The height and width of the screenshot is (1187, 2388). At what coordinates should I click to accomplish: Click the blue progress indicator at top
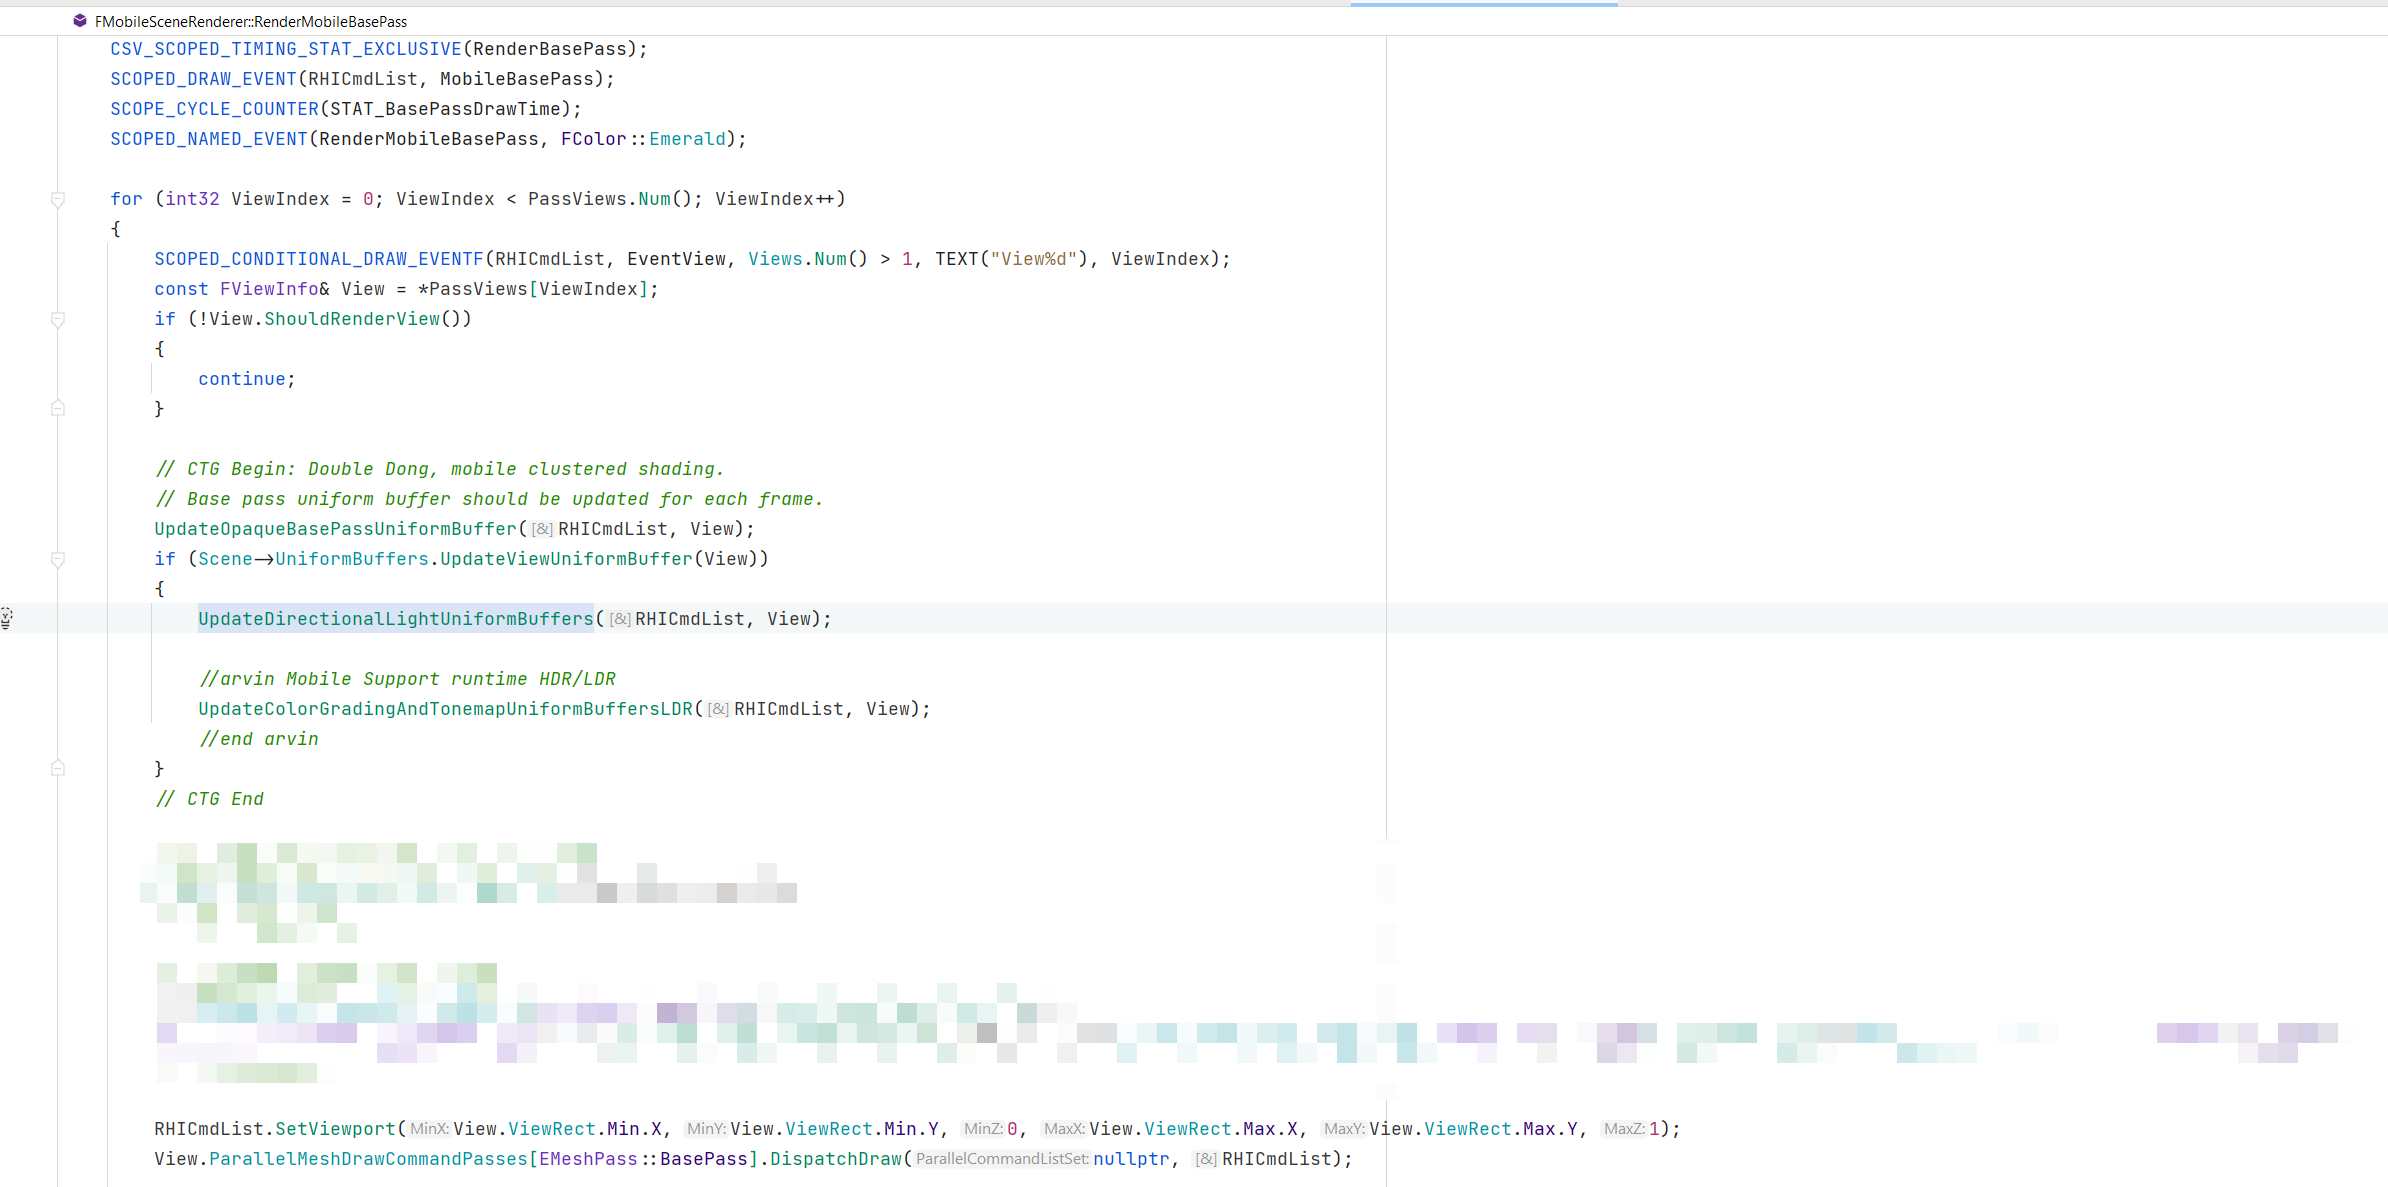1483,4
